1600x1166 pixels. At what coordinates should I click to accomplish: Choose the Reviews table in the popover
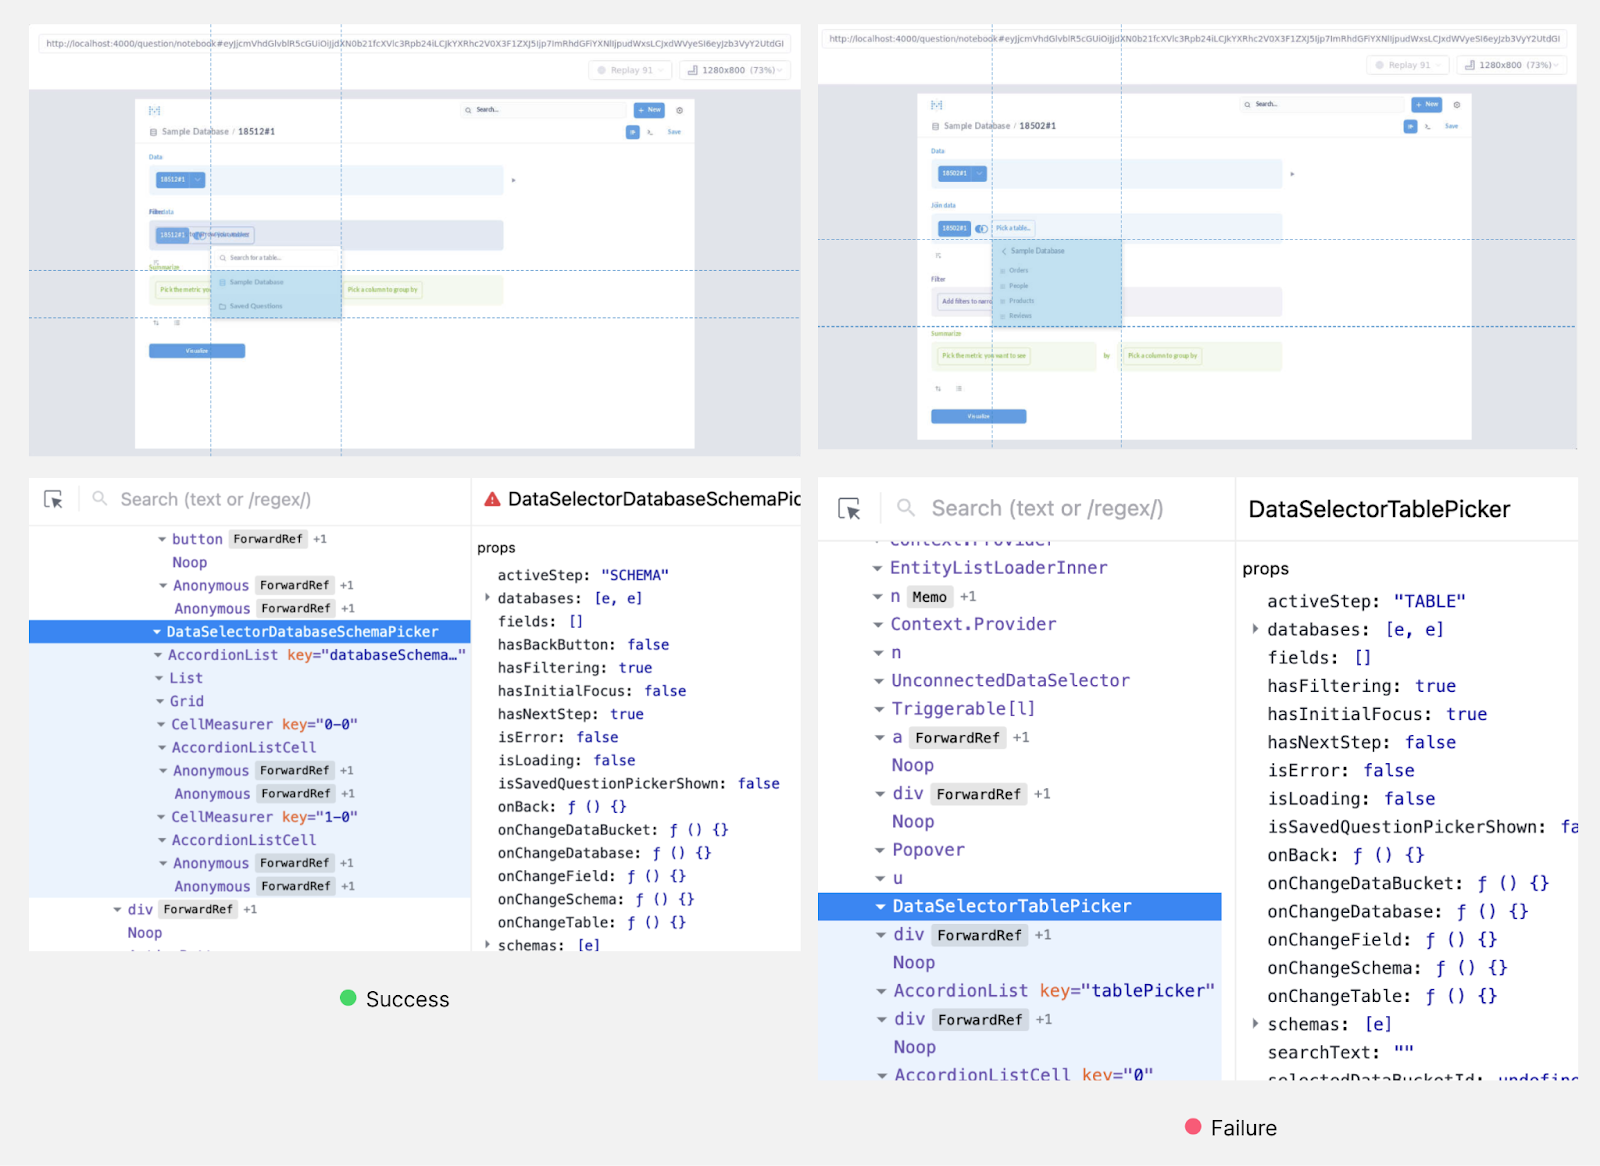1057,316
